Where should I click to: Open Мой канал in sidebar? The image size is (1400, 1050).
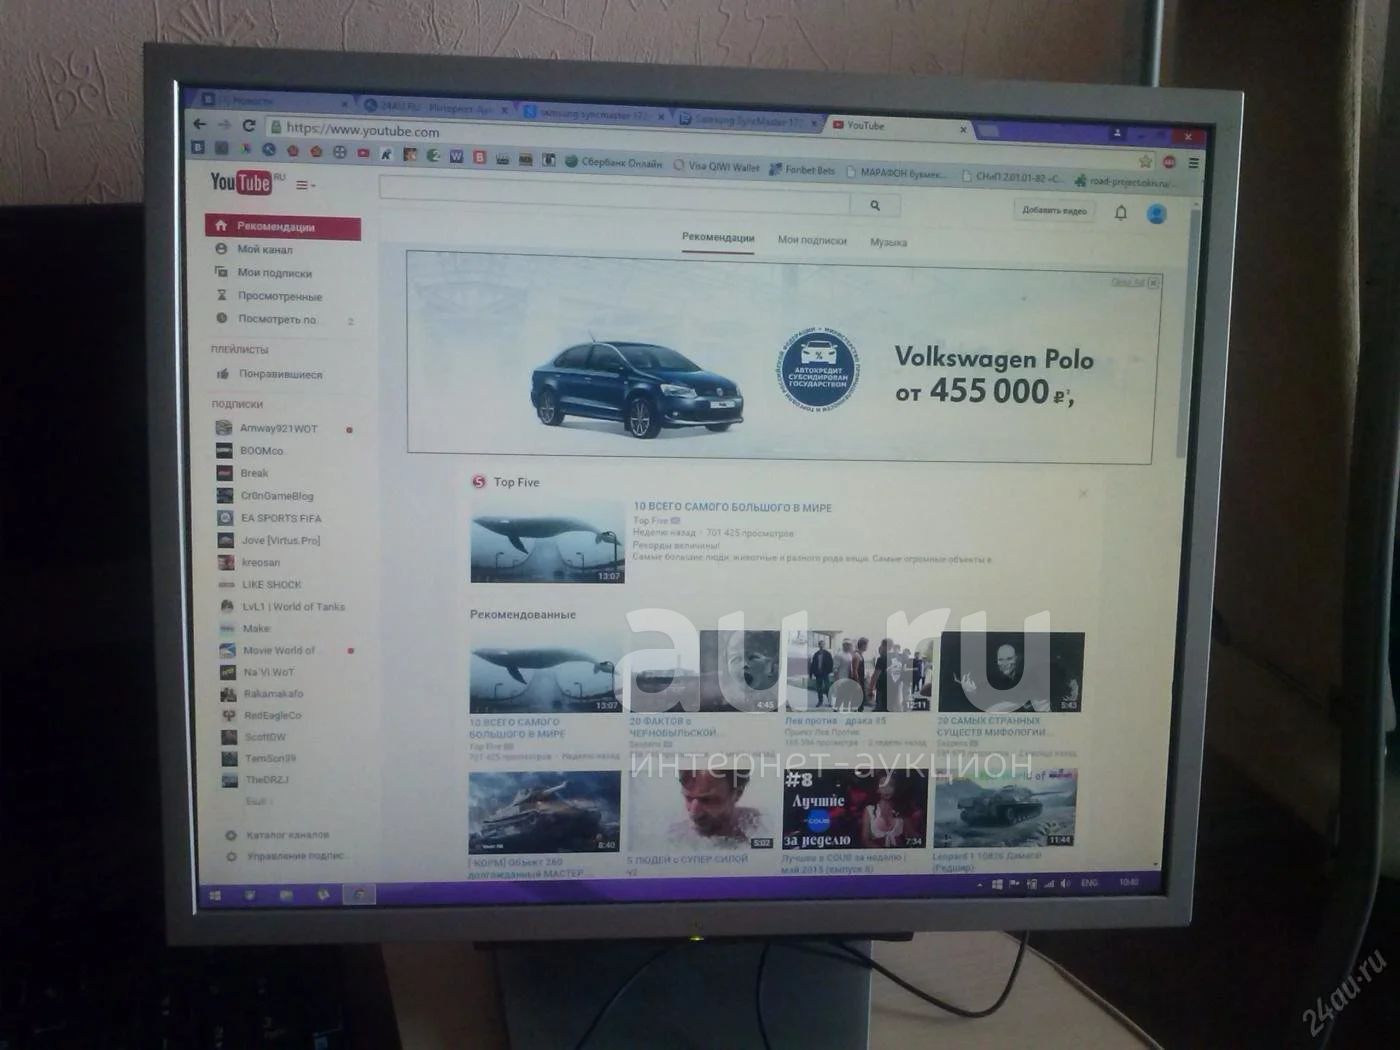tap(265, 249)
